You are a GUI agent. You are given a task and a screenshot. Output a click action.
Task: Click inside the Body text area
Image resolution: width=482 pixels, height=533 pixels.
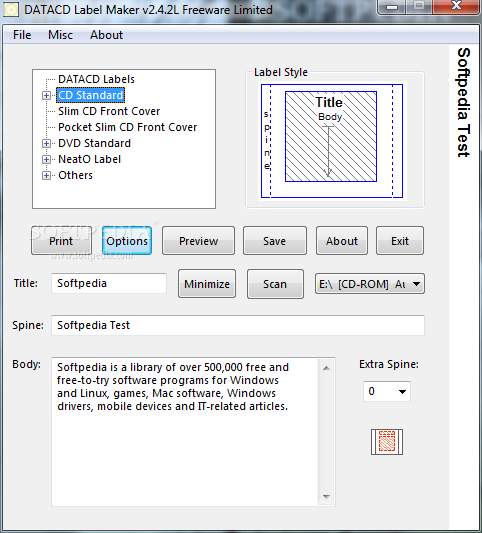[185, 432]
